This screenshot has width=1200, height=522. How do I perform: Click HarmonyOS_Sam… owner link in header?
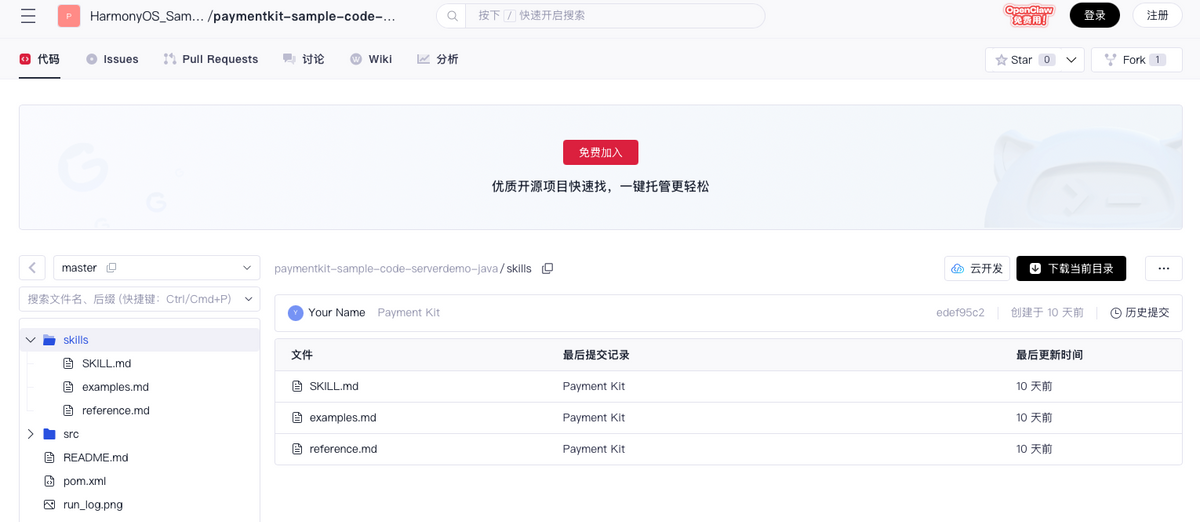(x=146, y=16)
